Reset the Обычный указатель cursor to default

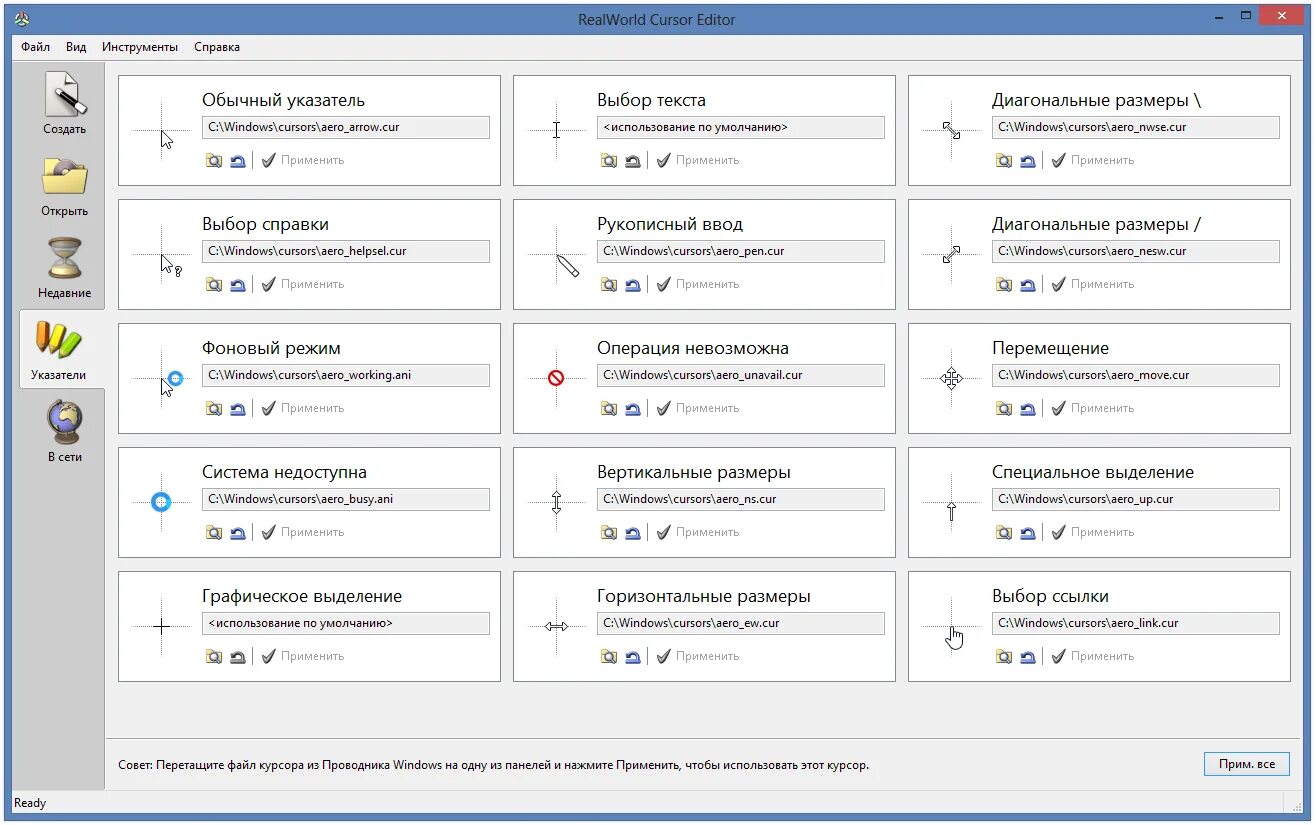pos(238,160)
